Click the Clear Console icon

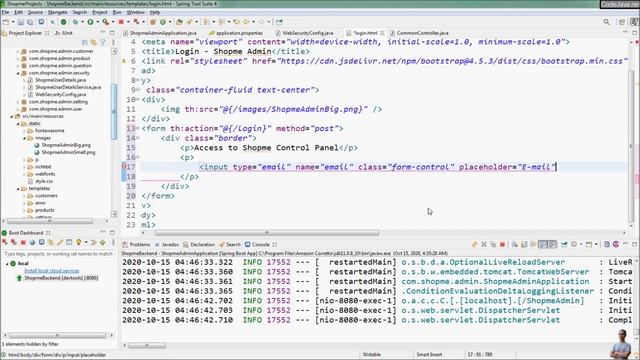[x=514, y=244]
